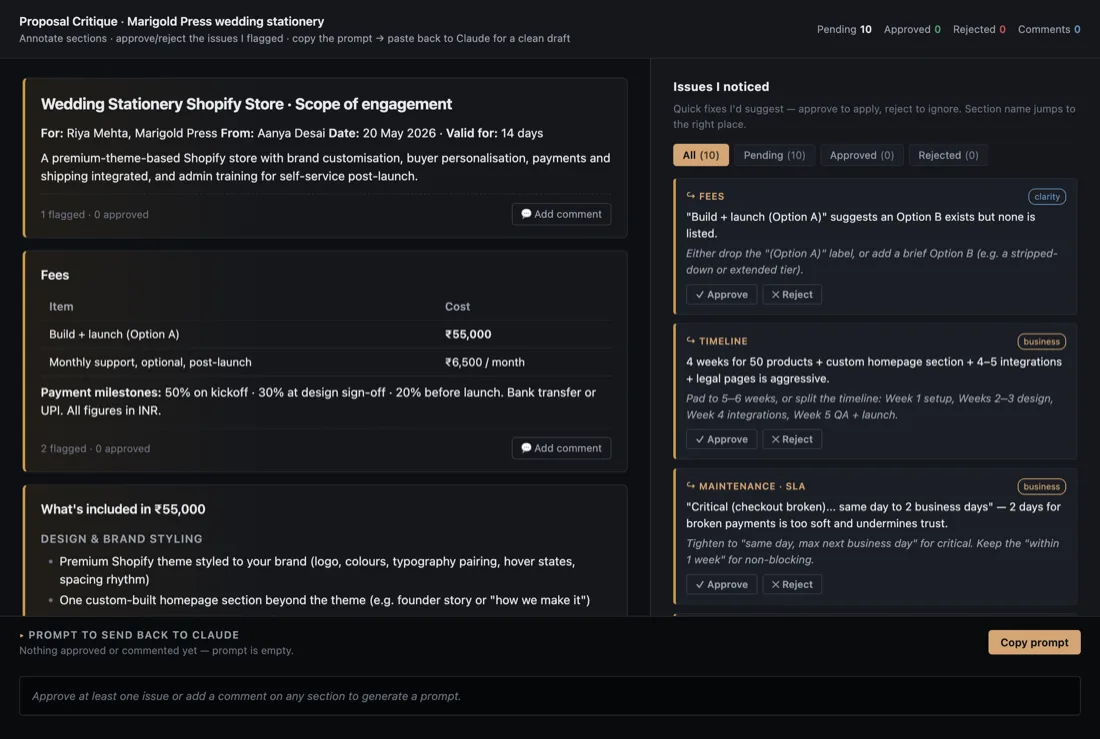Click the jump arrow icon beside MAINTENANCE · SLA
The width and height of the screenshot is (1100, 739).
pyautogui.click(x=690, y=486)
